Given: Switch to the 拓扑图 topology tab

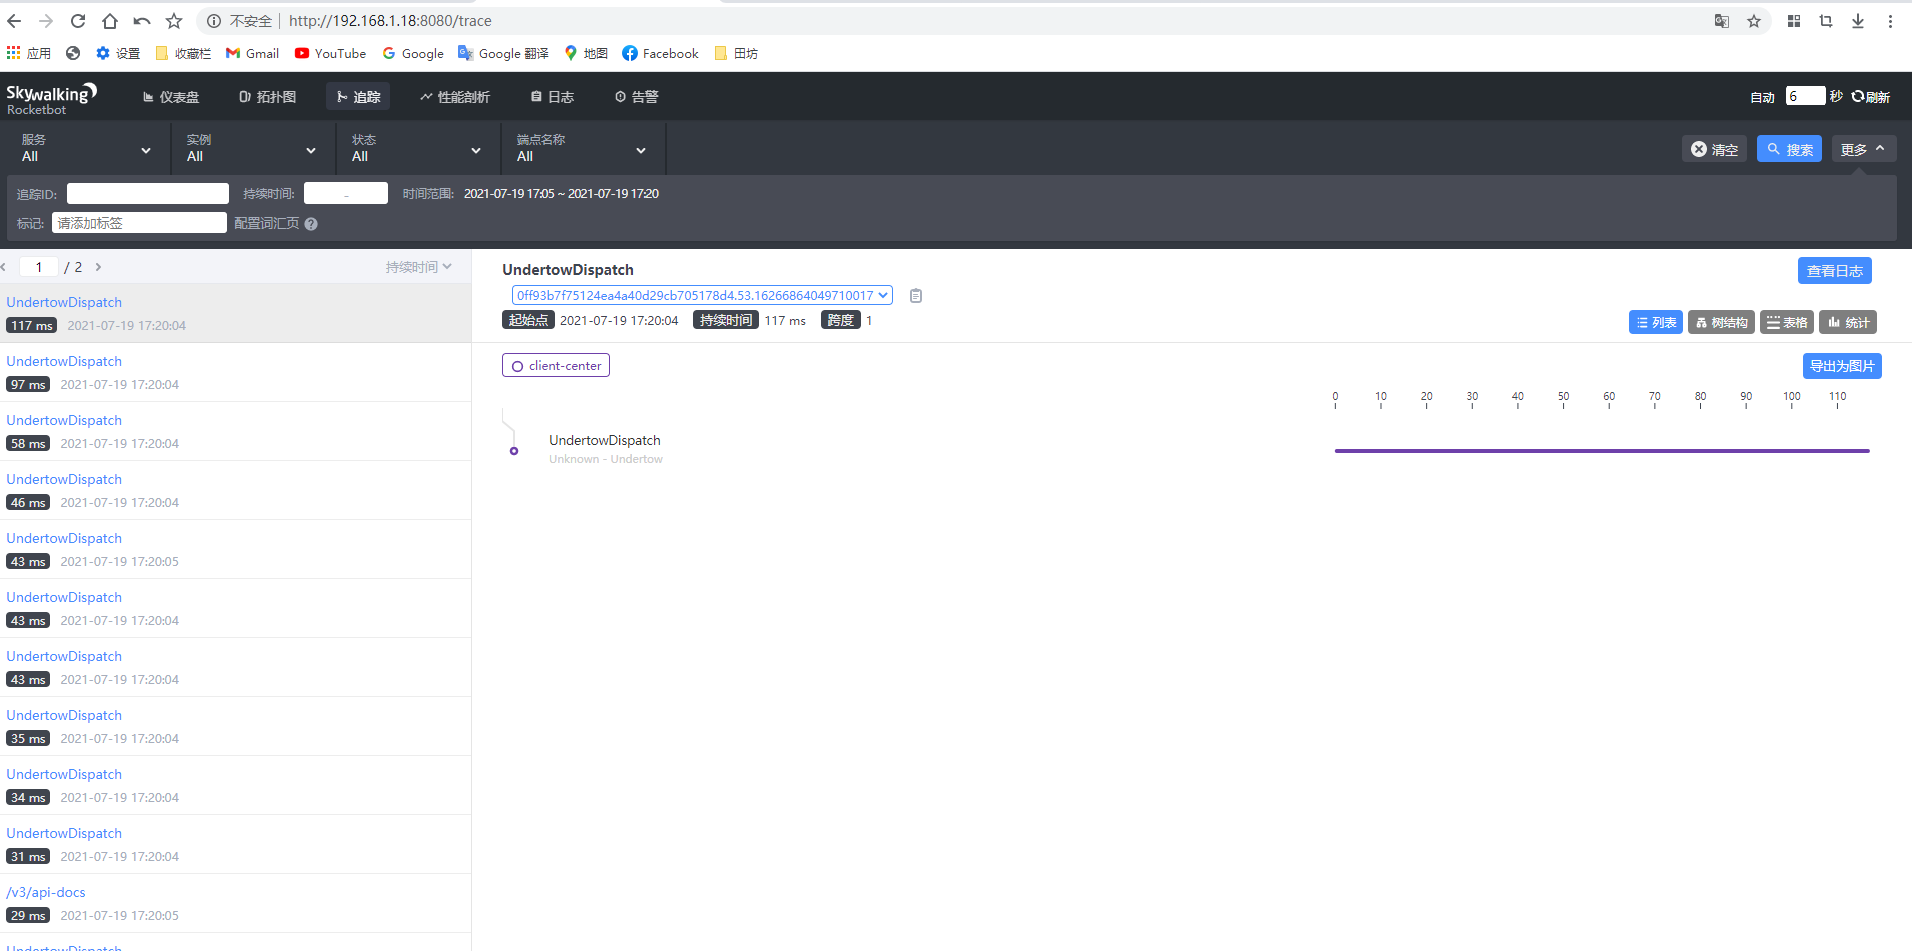Looking at the screenshot, I should point(267,97).
